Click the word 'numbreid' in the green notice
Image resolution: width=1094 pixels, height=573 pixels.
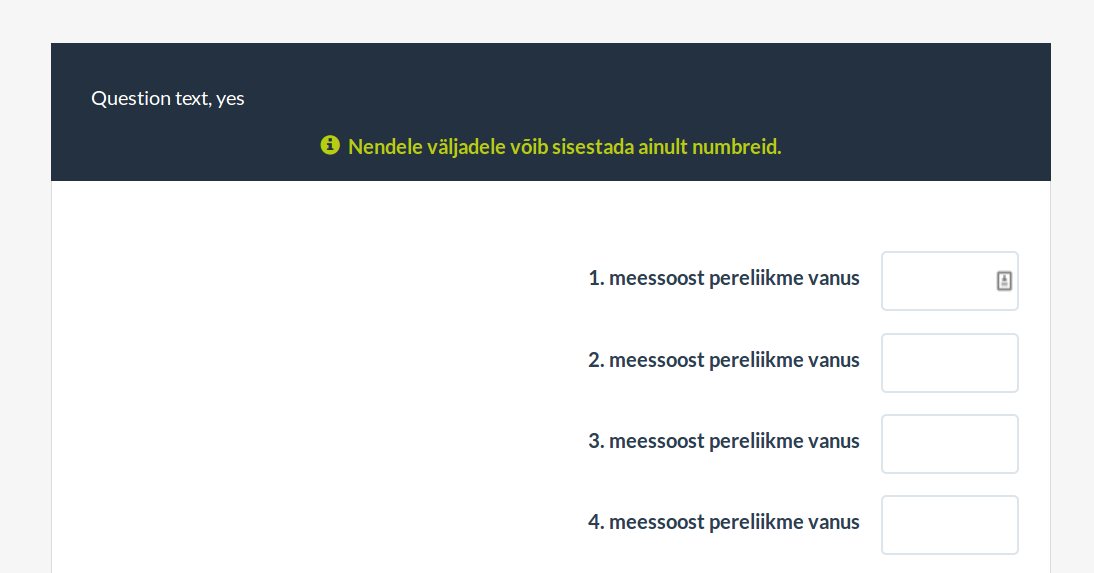pyautogui.click(x=741, y=147)
